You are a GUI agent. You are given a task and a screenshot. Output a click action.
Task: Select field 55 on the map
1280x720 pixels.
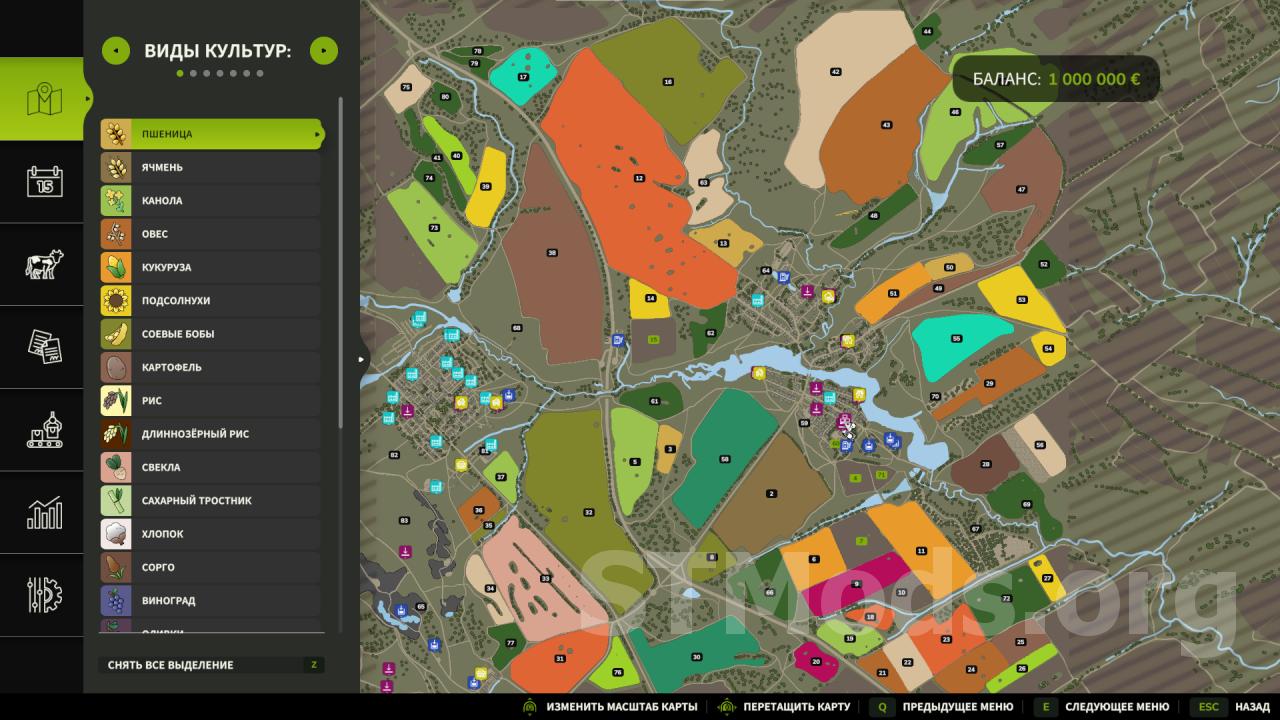(957, 339)
